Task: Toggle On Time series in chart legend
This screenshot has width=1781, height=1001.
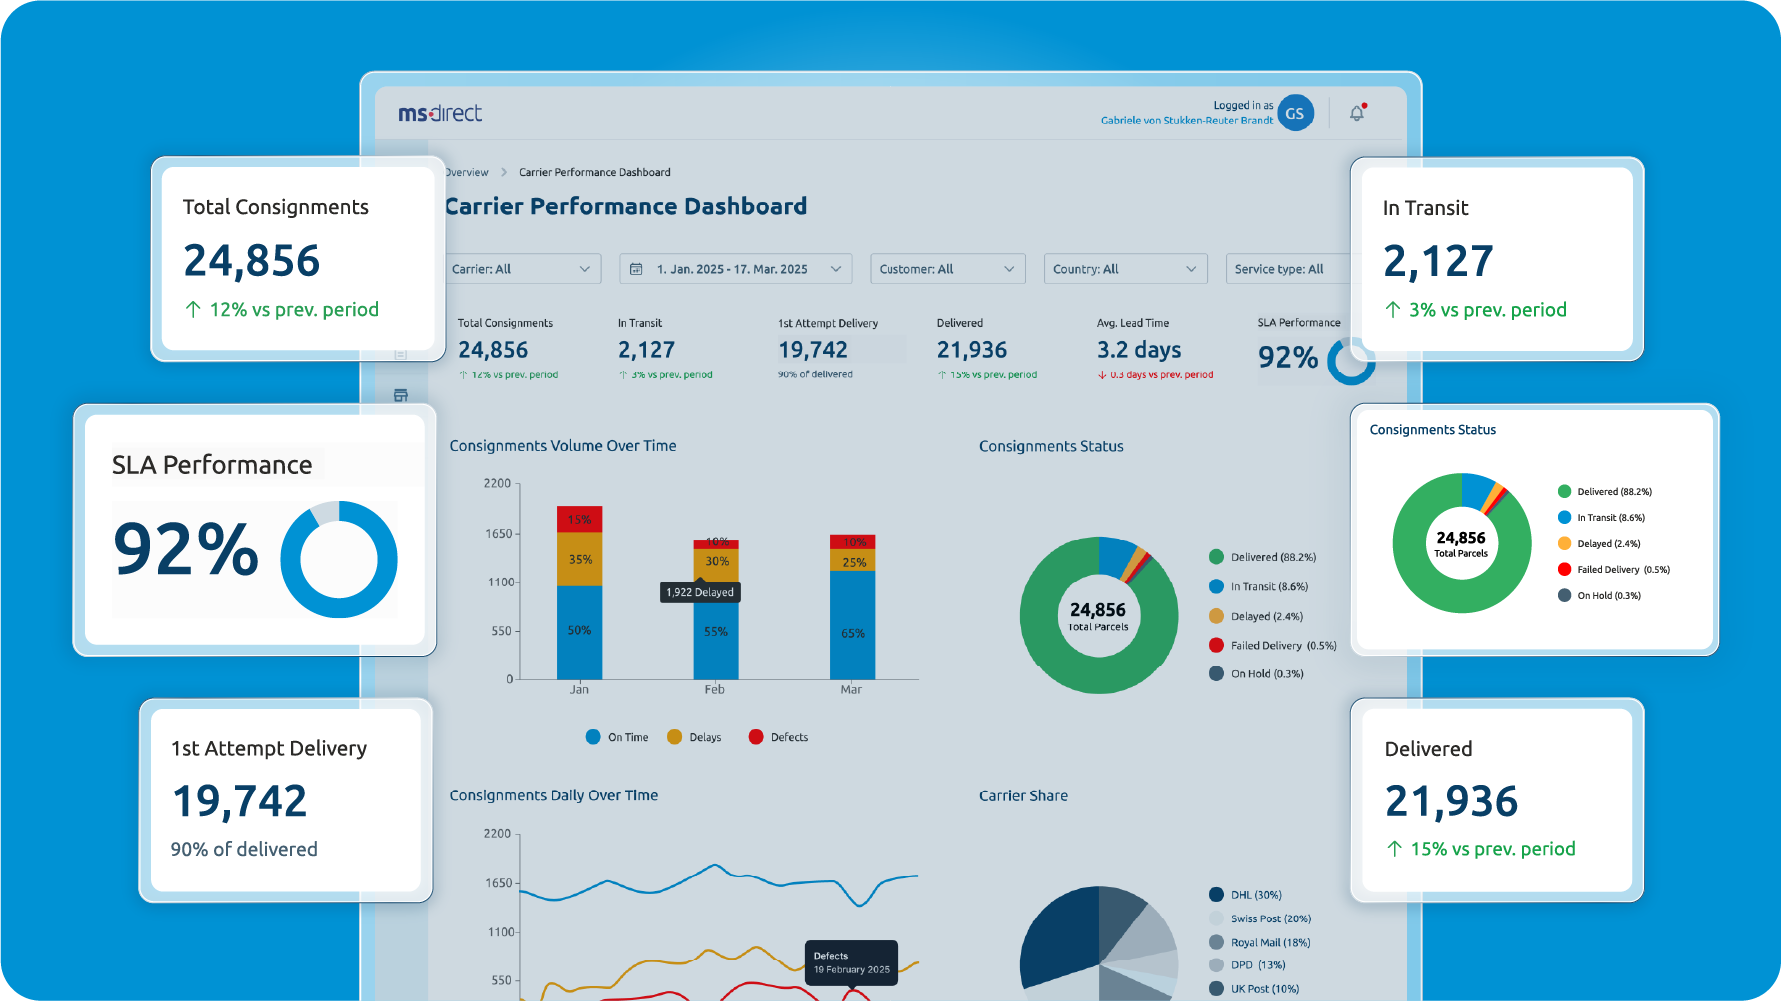Action: pos(617,737)
